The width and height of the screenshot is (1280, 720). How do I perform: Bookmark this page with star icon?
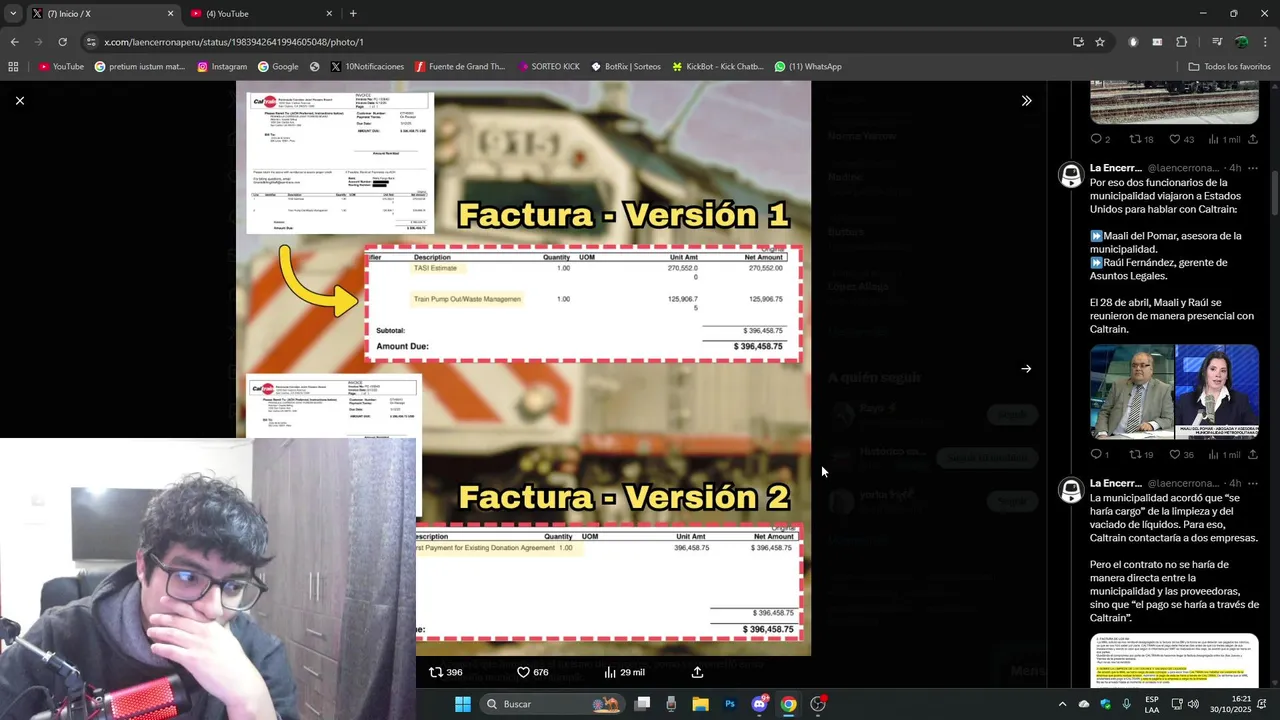[1100, 42]
